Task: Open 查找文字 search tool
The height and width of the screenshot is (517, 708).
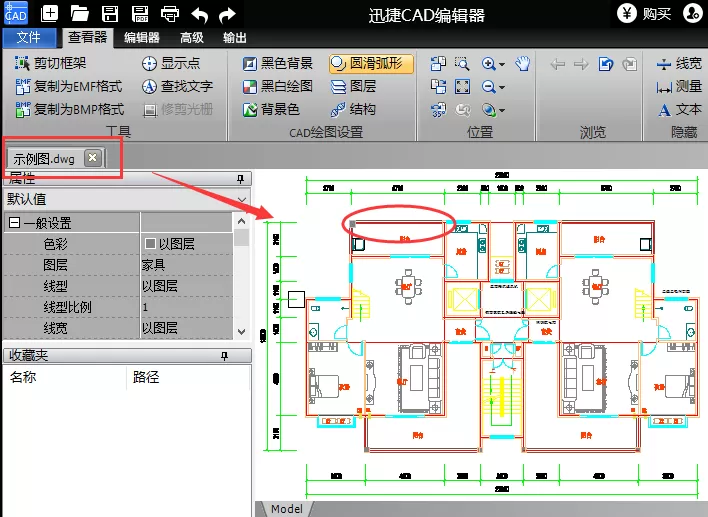Action: click(x=177, y=86)
